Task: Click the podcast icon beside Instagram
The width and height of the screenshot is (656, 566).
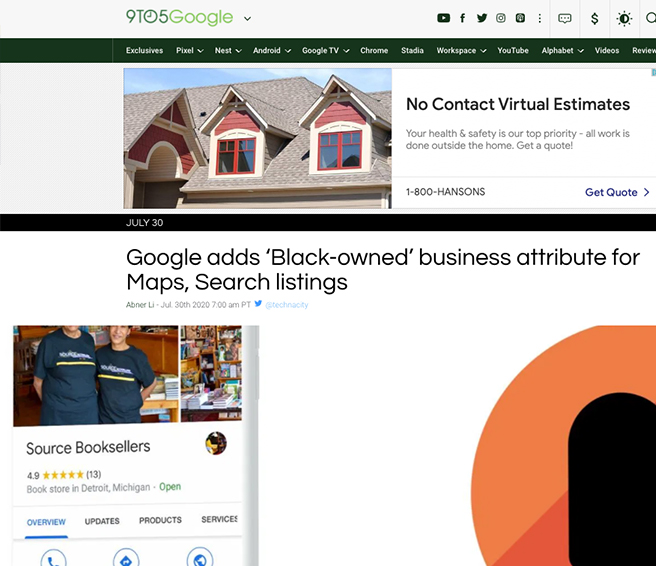Action: tap(520, 18)
